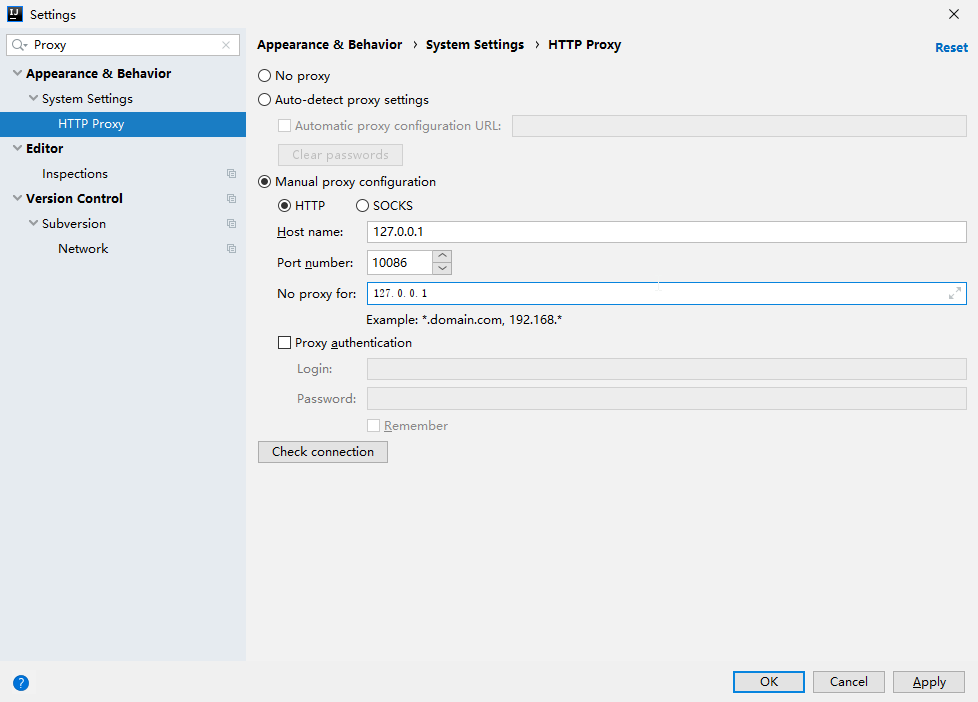Image resolution: width=978 pixels, height=702 pixels.
Task: Clear the Proxy search text with X icon
Action: [226, 45]
